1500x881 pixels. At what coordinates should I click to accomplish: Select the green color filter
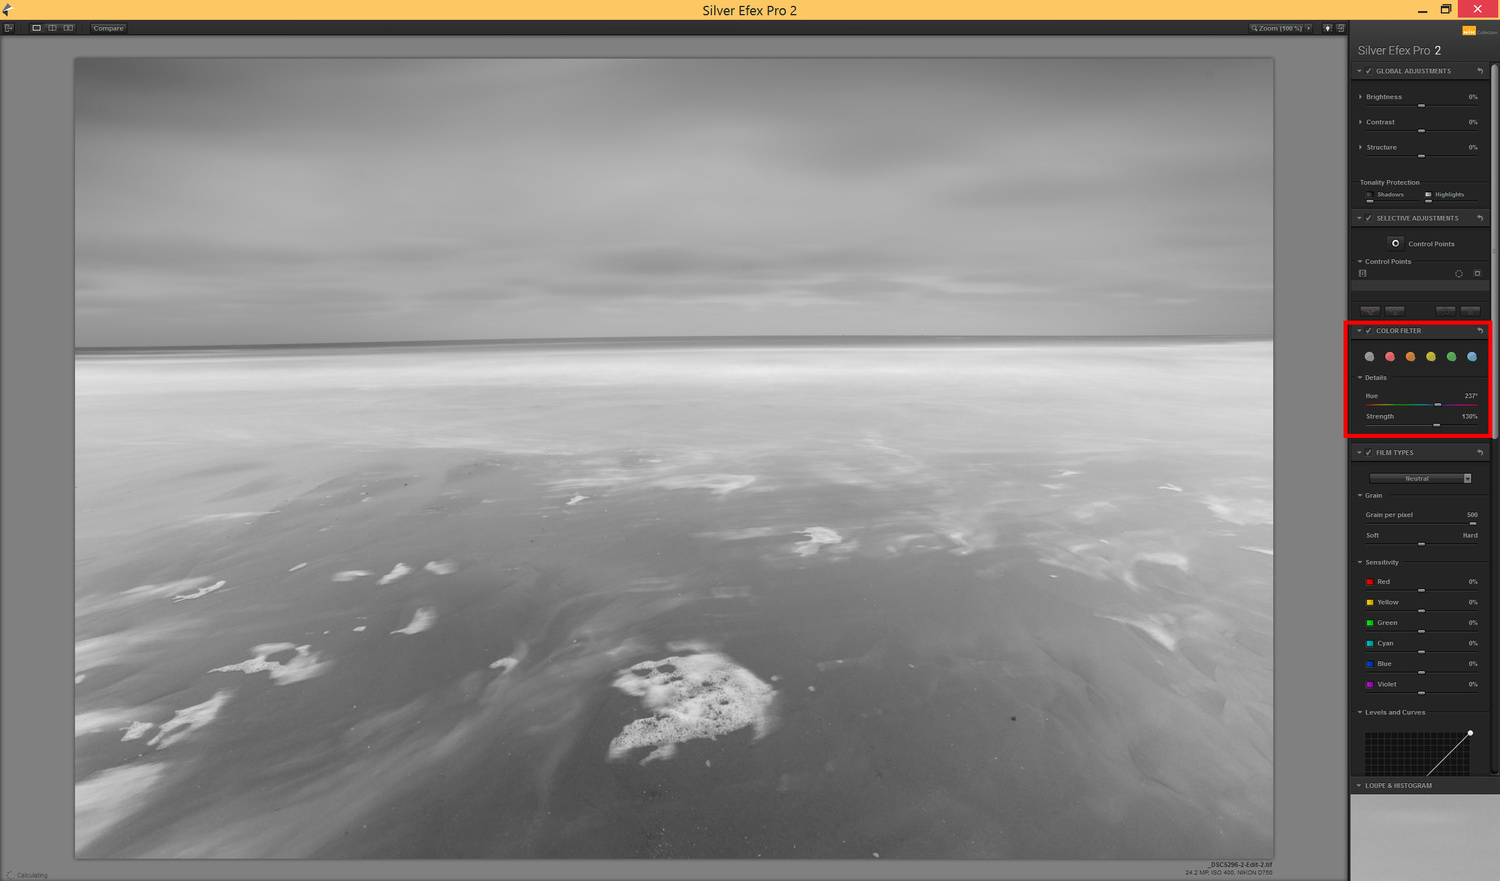[x=1452, y=357]
